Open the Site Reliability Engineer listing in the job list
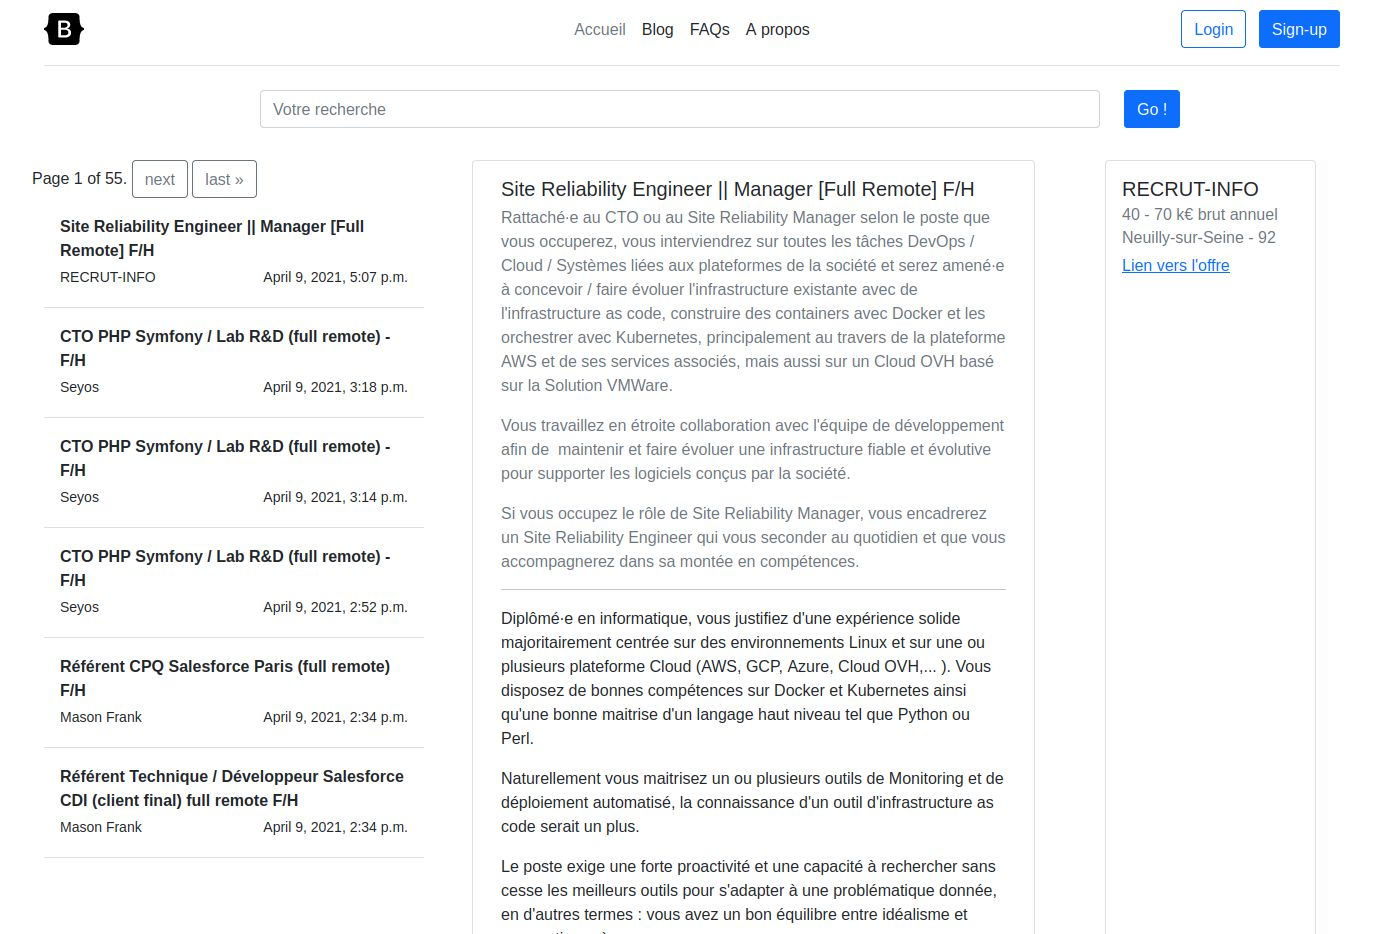 pos(212,238)
